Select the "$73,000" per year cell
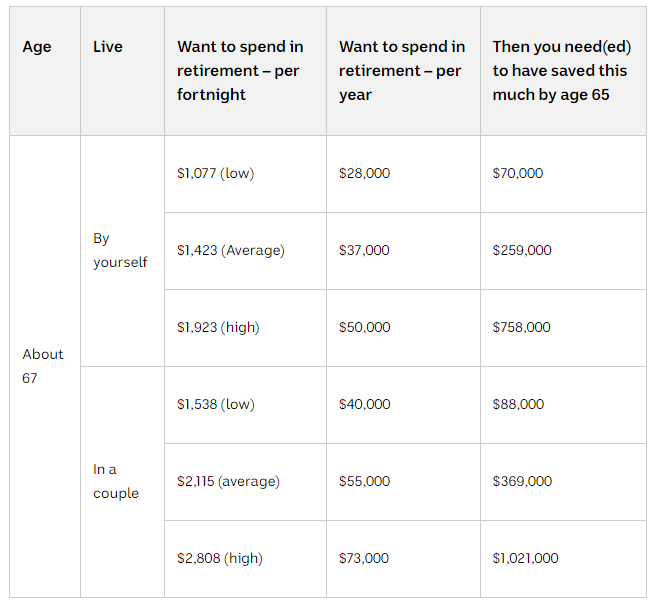This screenshot has height=609, width=652. coord(365,558)
